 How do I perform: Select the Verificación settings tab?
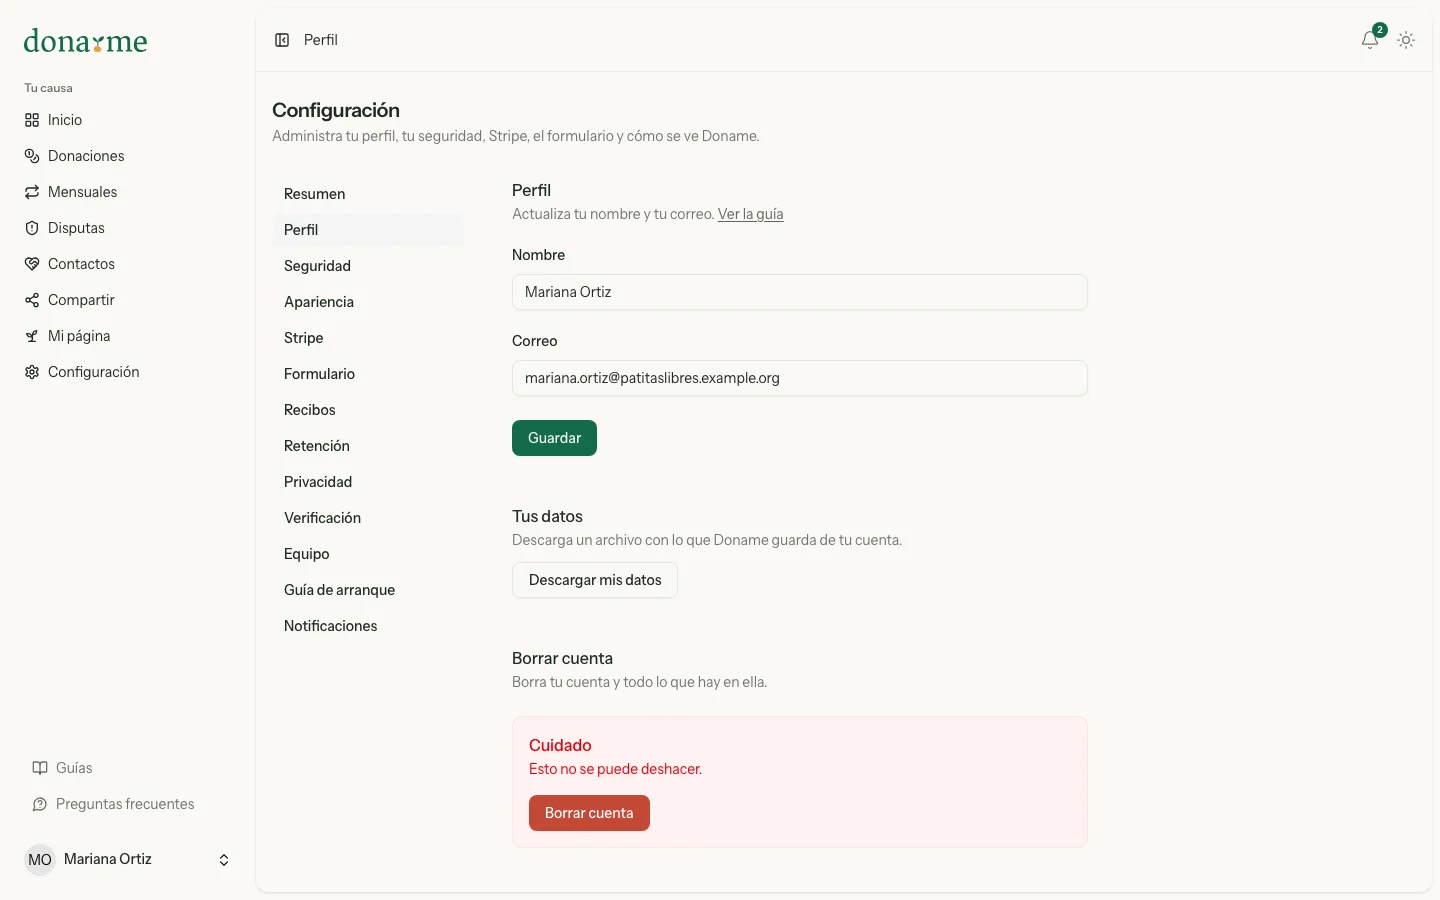coord(368,518)
